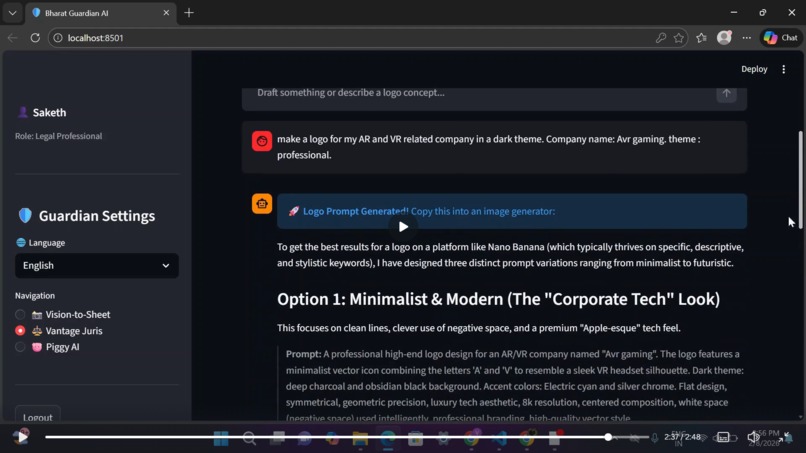Click the 2:37 / 2:48 time display

tap(682, 437)
